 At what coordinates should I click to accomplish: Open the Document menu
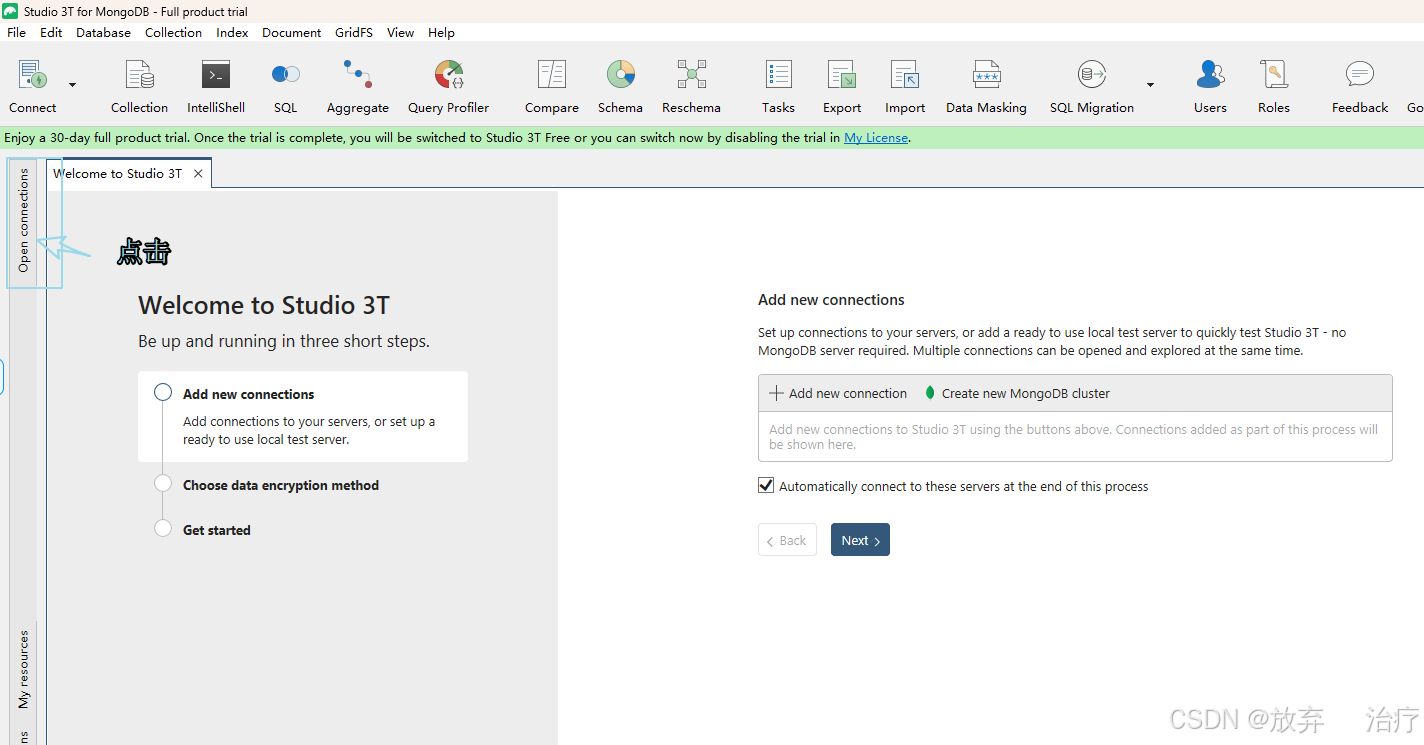pos(292,32)
